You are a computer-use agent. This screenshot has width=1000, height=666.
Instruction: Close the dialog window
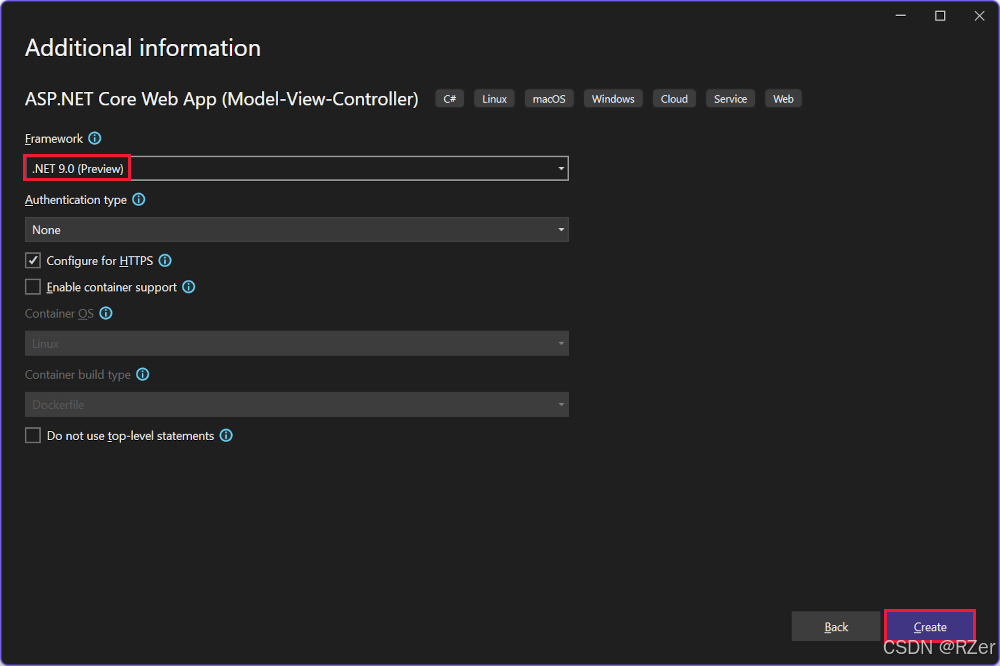coord(980,16)
